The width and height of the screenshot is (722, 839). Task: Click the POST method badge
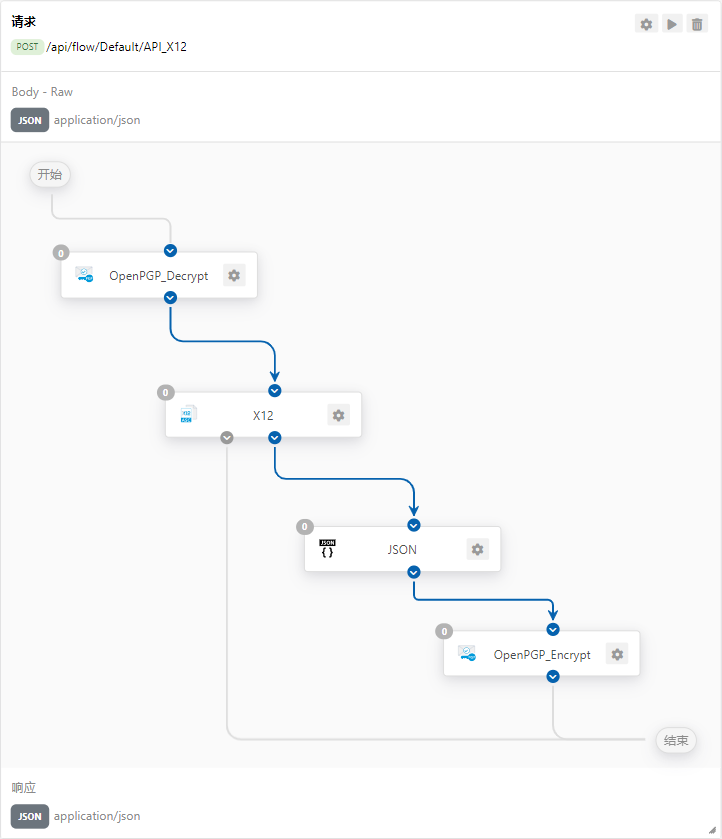pyautogui.click(x=28, y=47)
